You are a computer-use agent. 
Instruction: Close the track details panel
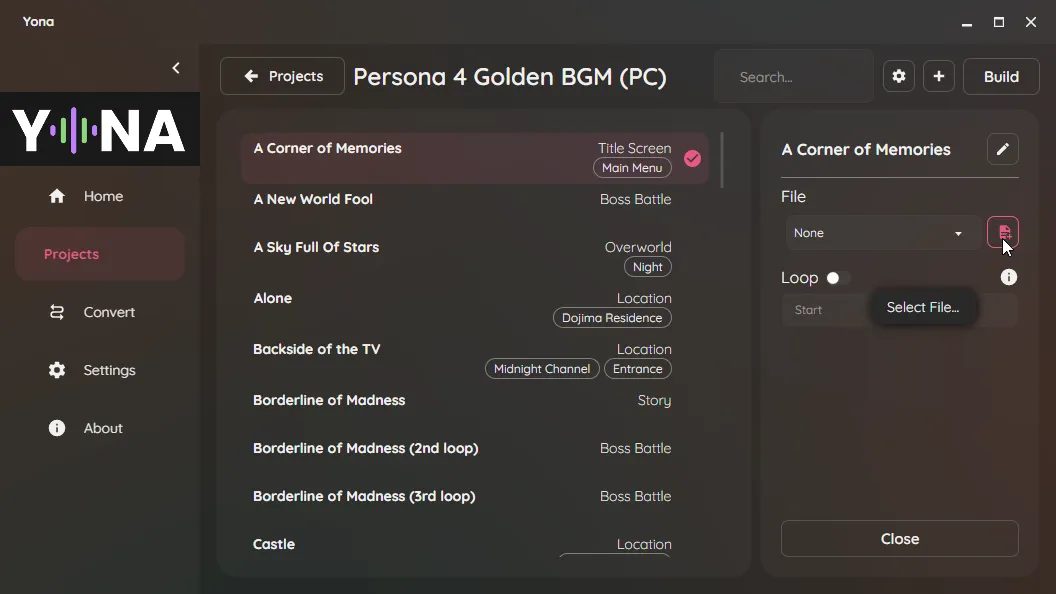[900, 539]
